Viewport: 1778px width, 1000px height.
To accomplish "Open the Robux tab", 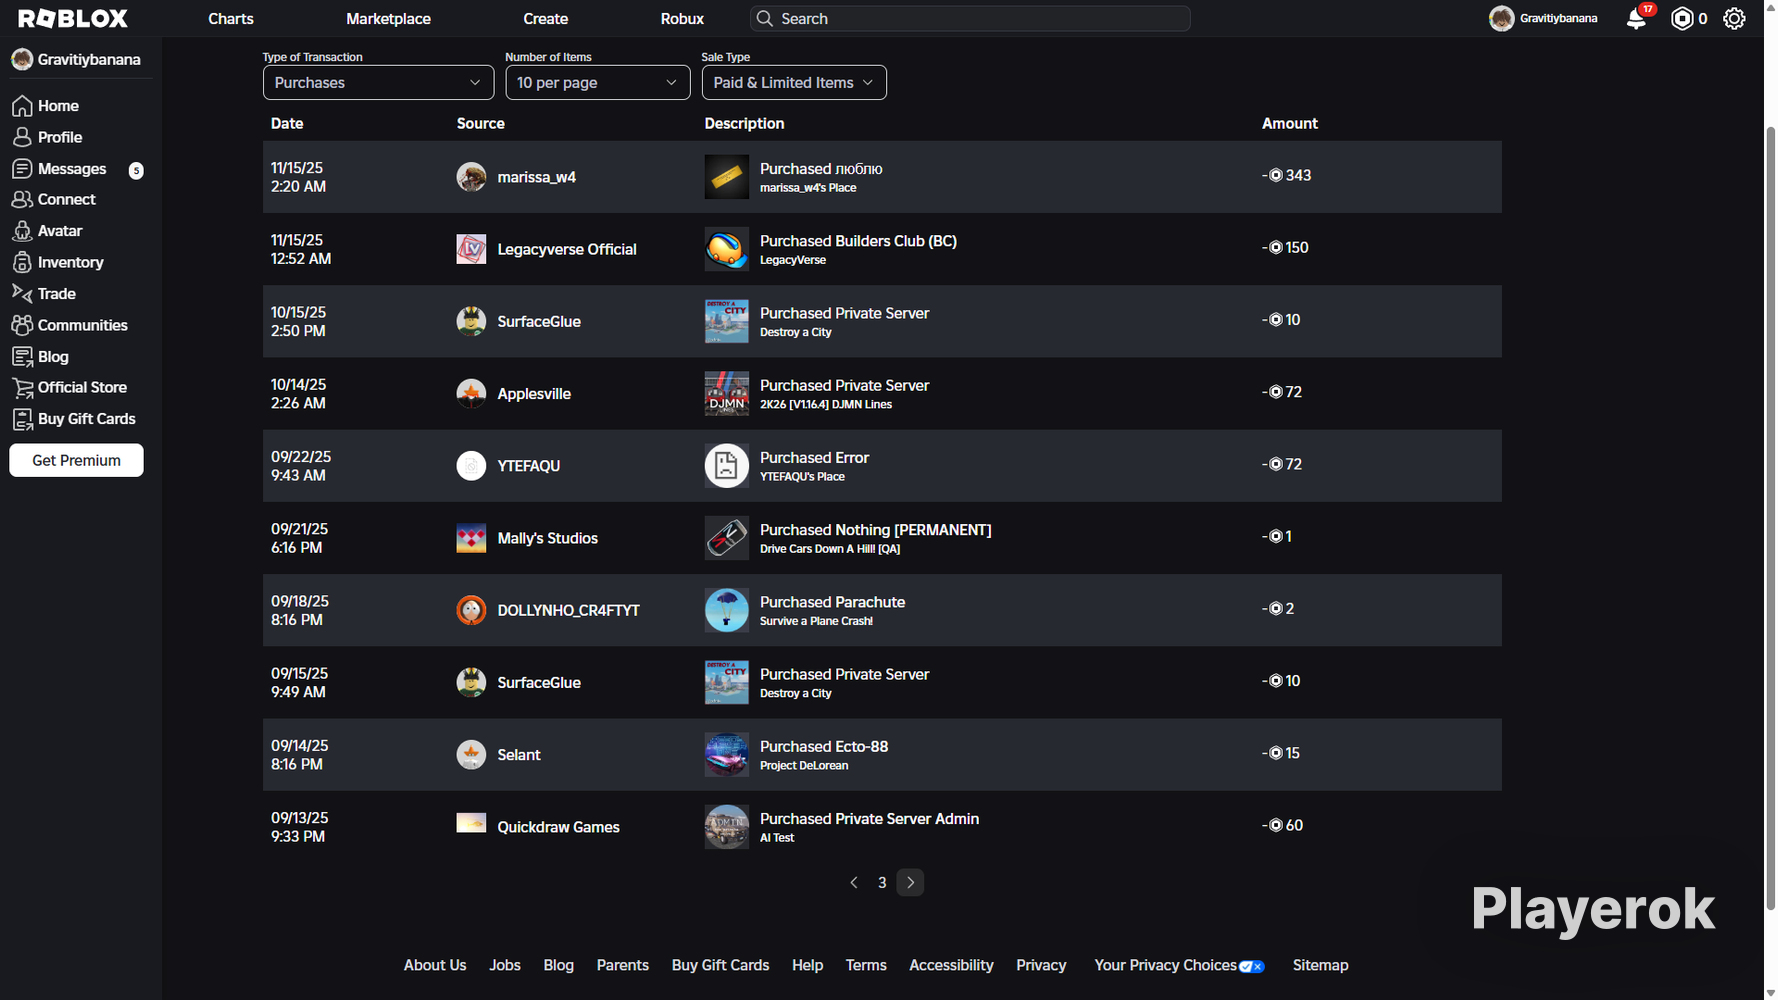I will pos(682,19).
